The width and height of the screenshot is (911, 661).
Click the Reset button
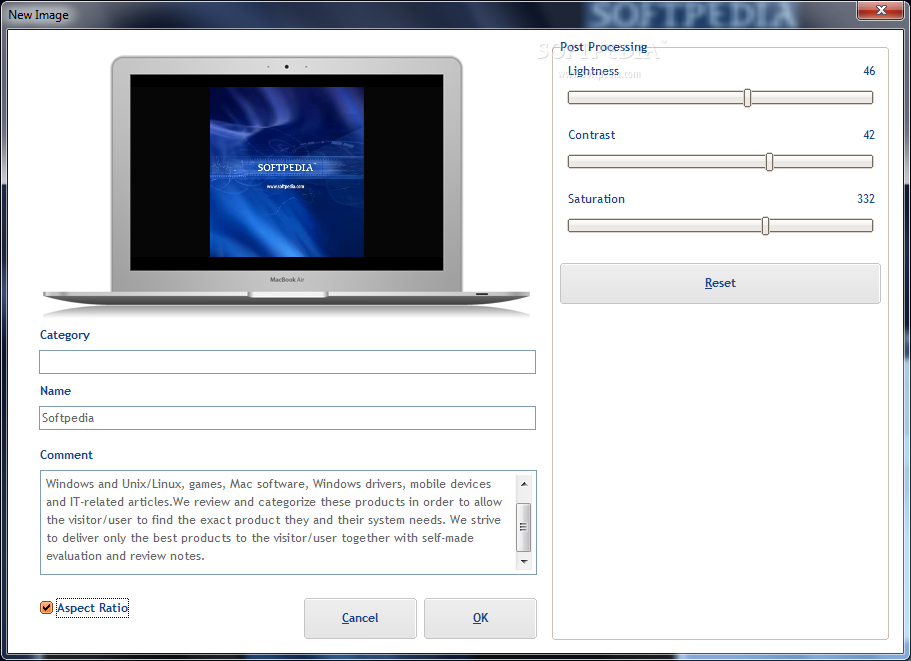(x=720, y=283)
